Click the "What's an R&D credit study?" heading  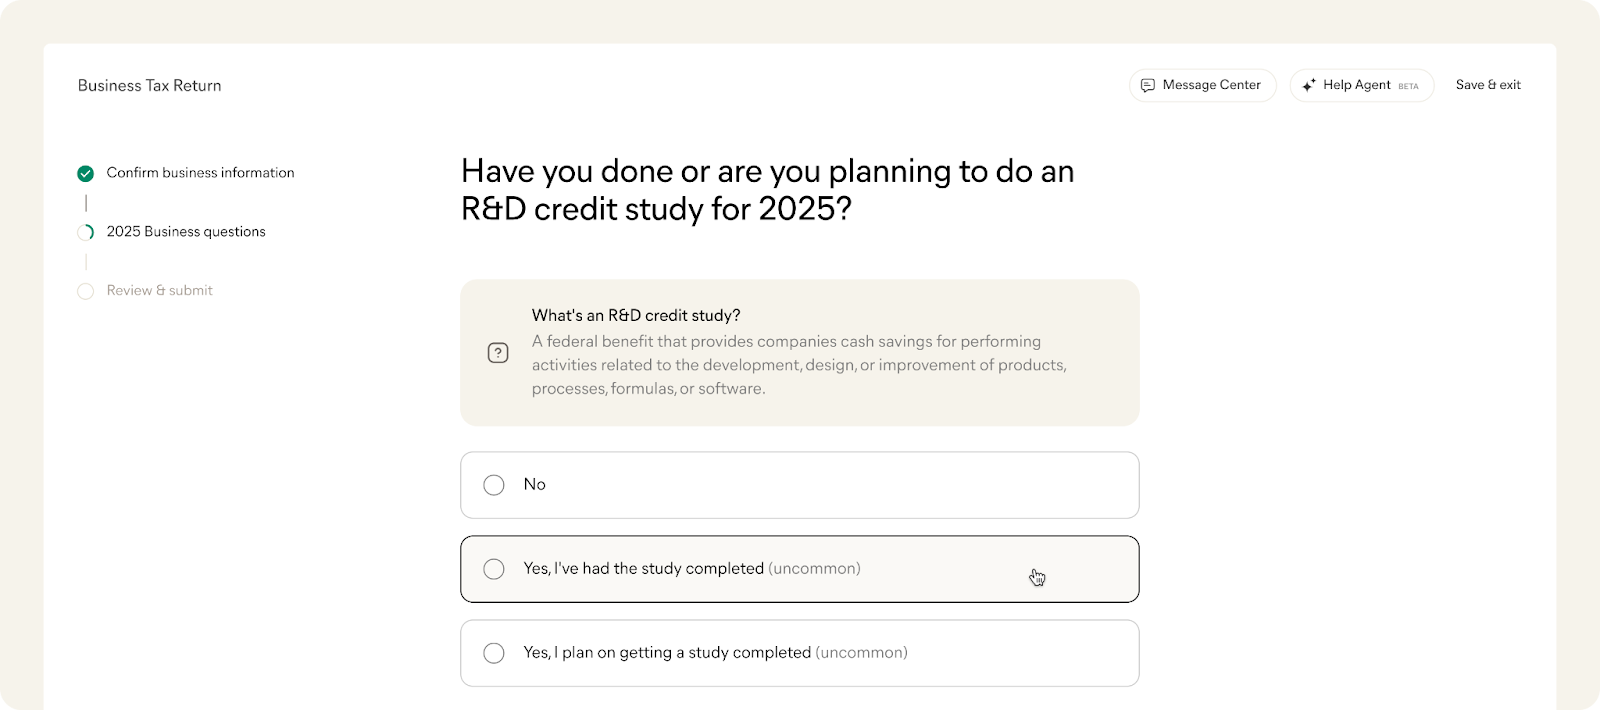click(x=636, y=316)
